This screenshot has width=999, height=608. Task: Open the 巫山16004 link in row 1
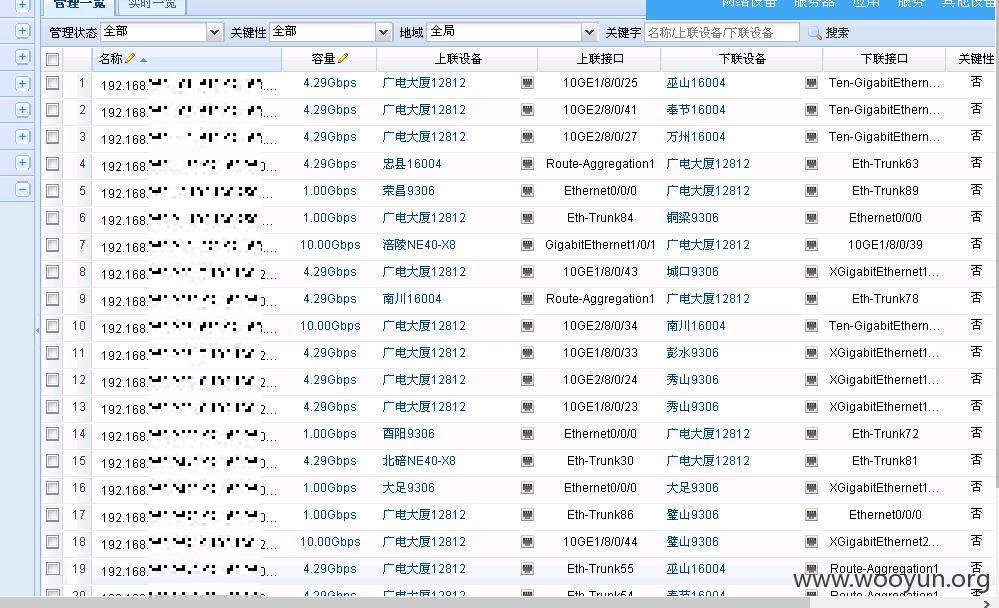pos(696,83)
